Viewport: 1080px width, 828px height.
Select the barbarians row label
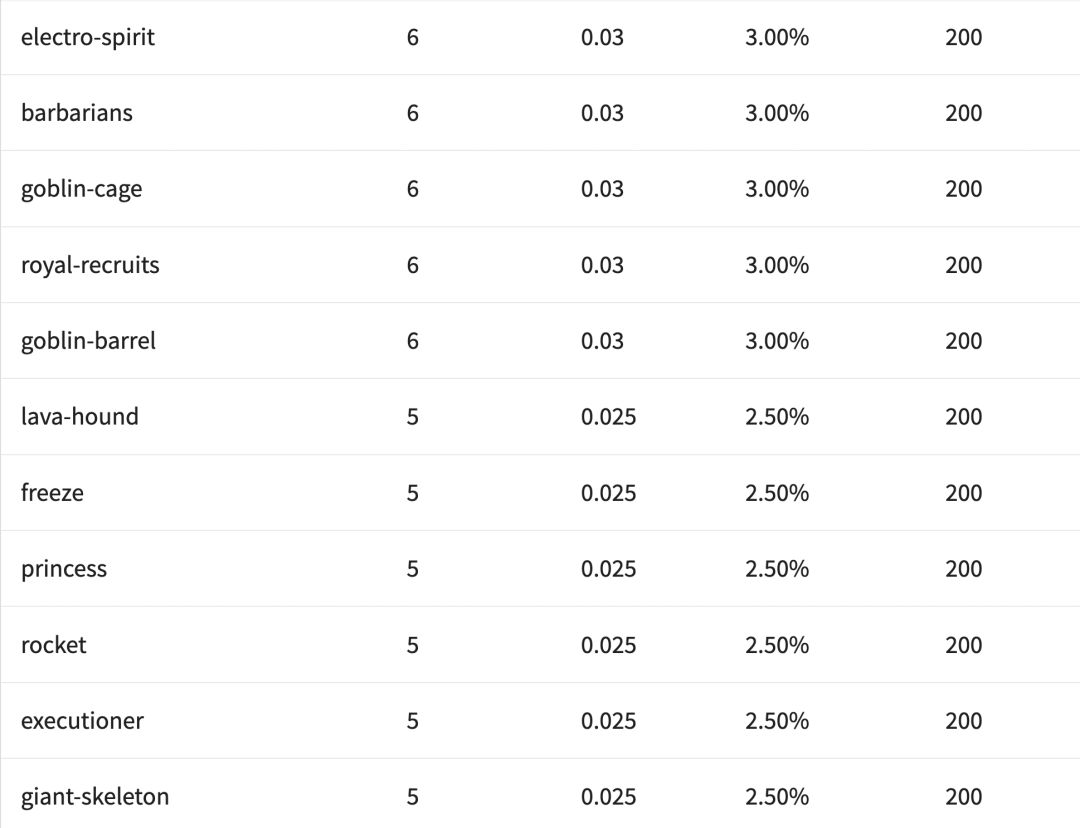click(x=77, y=113)
